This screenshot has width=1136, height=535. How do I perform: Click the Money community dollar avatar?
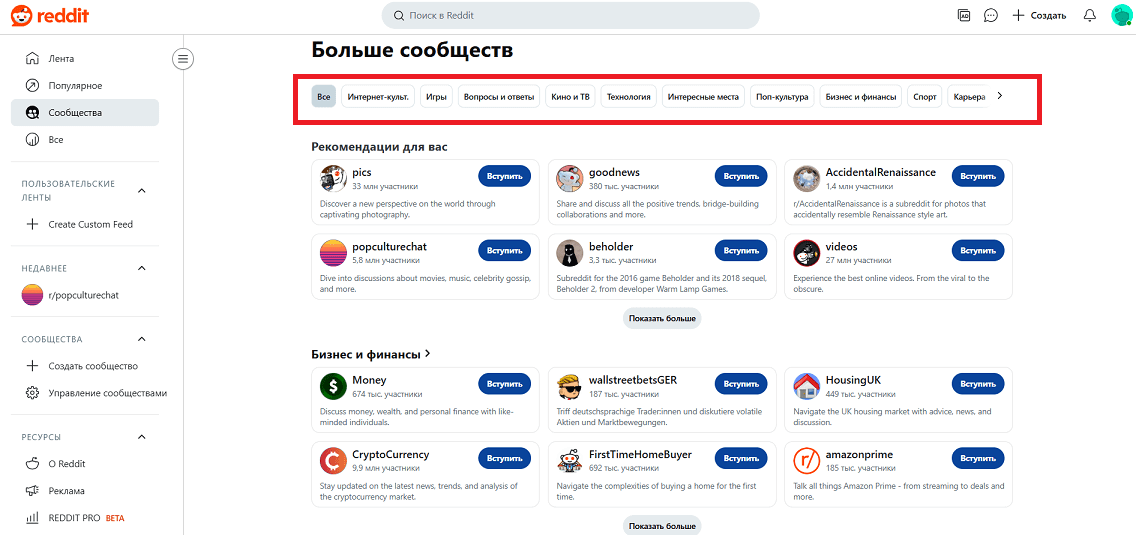pyautogui.click(x=333, y=386)
